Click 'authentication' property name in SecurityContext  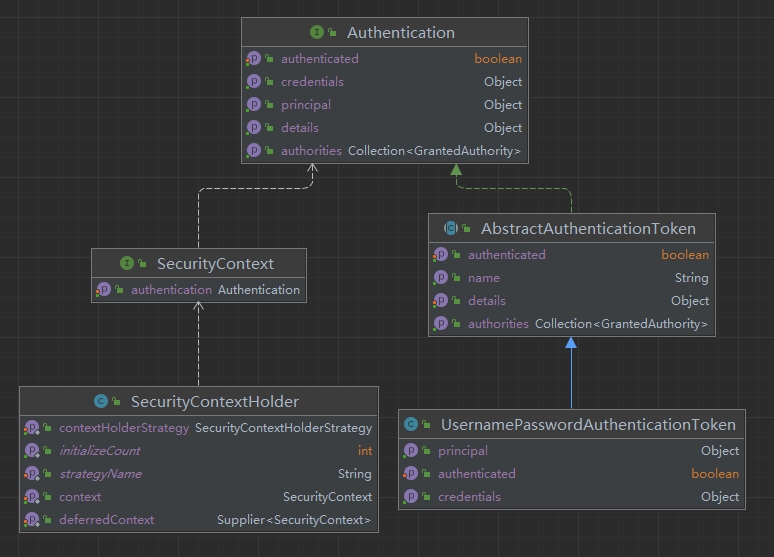171,290
